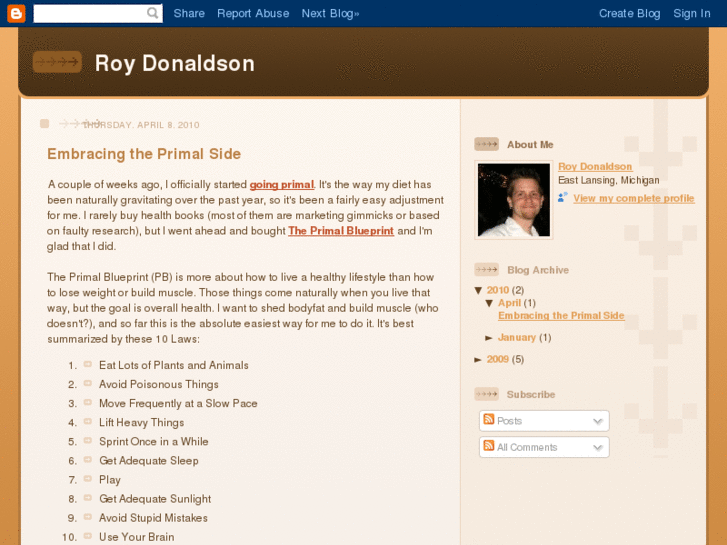Click East Lansing, Michigan location text
The image size is (727, 545).
tap(609, 180)
